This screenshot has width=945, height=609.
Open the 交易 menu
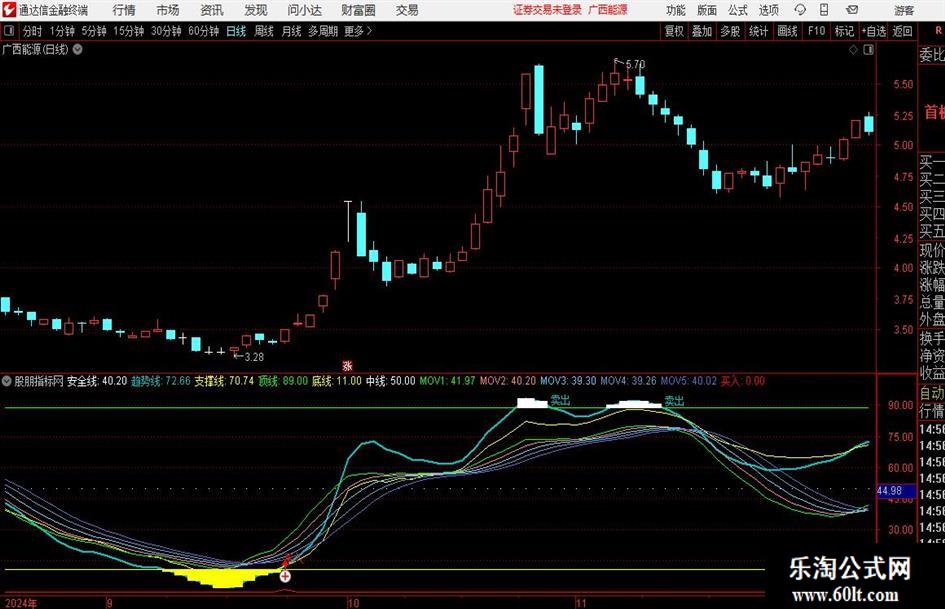tap(407, 10)
